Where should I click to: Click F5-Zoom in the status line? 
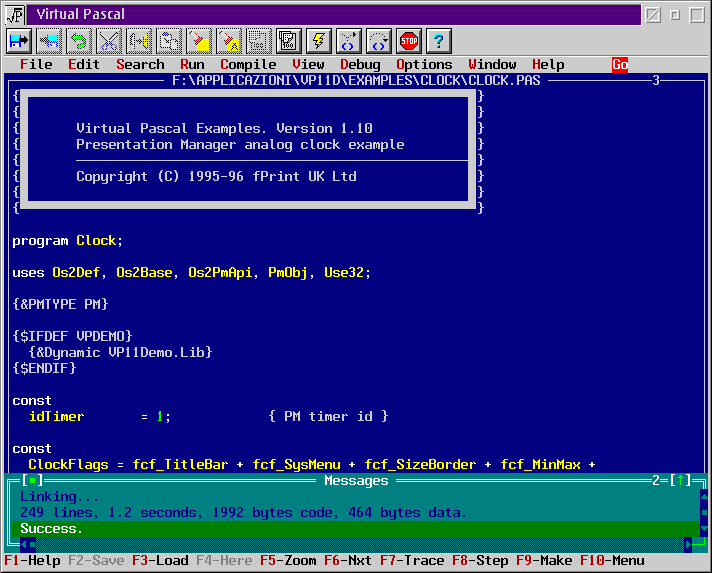coord(288,561)
